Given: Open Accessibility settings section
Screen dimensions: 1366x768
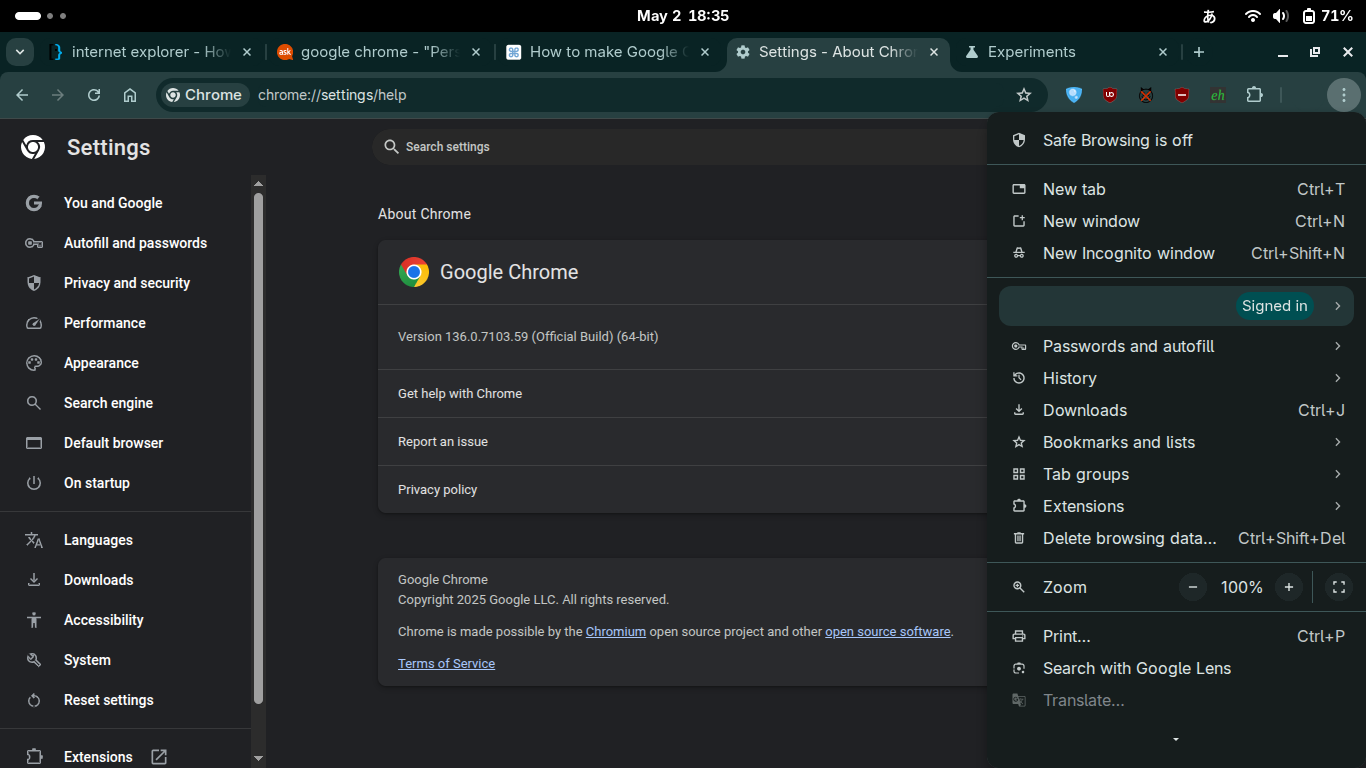Looking at the screenshot, I should pyautogui.click(x=104, y=620).
